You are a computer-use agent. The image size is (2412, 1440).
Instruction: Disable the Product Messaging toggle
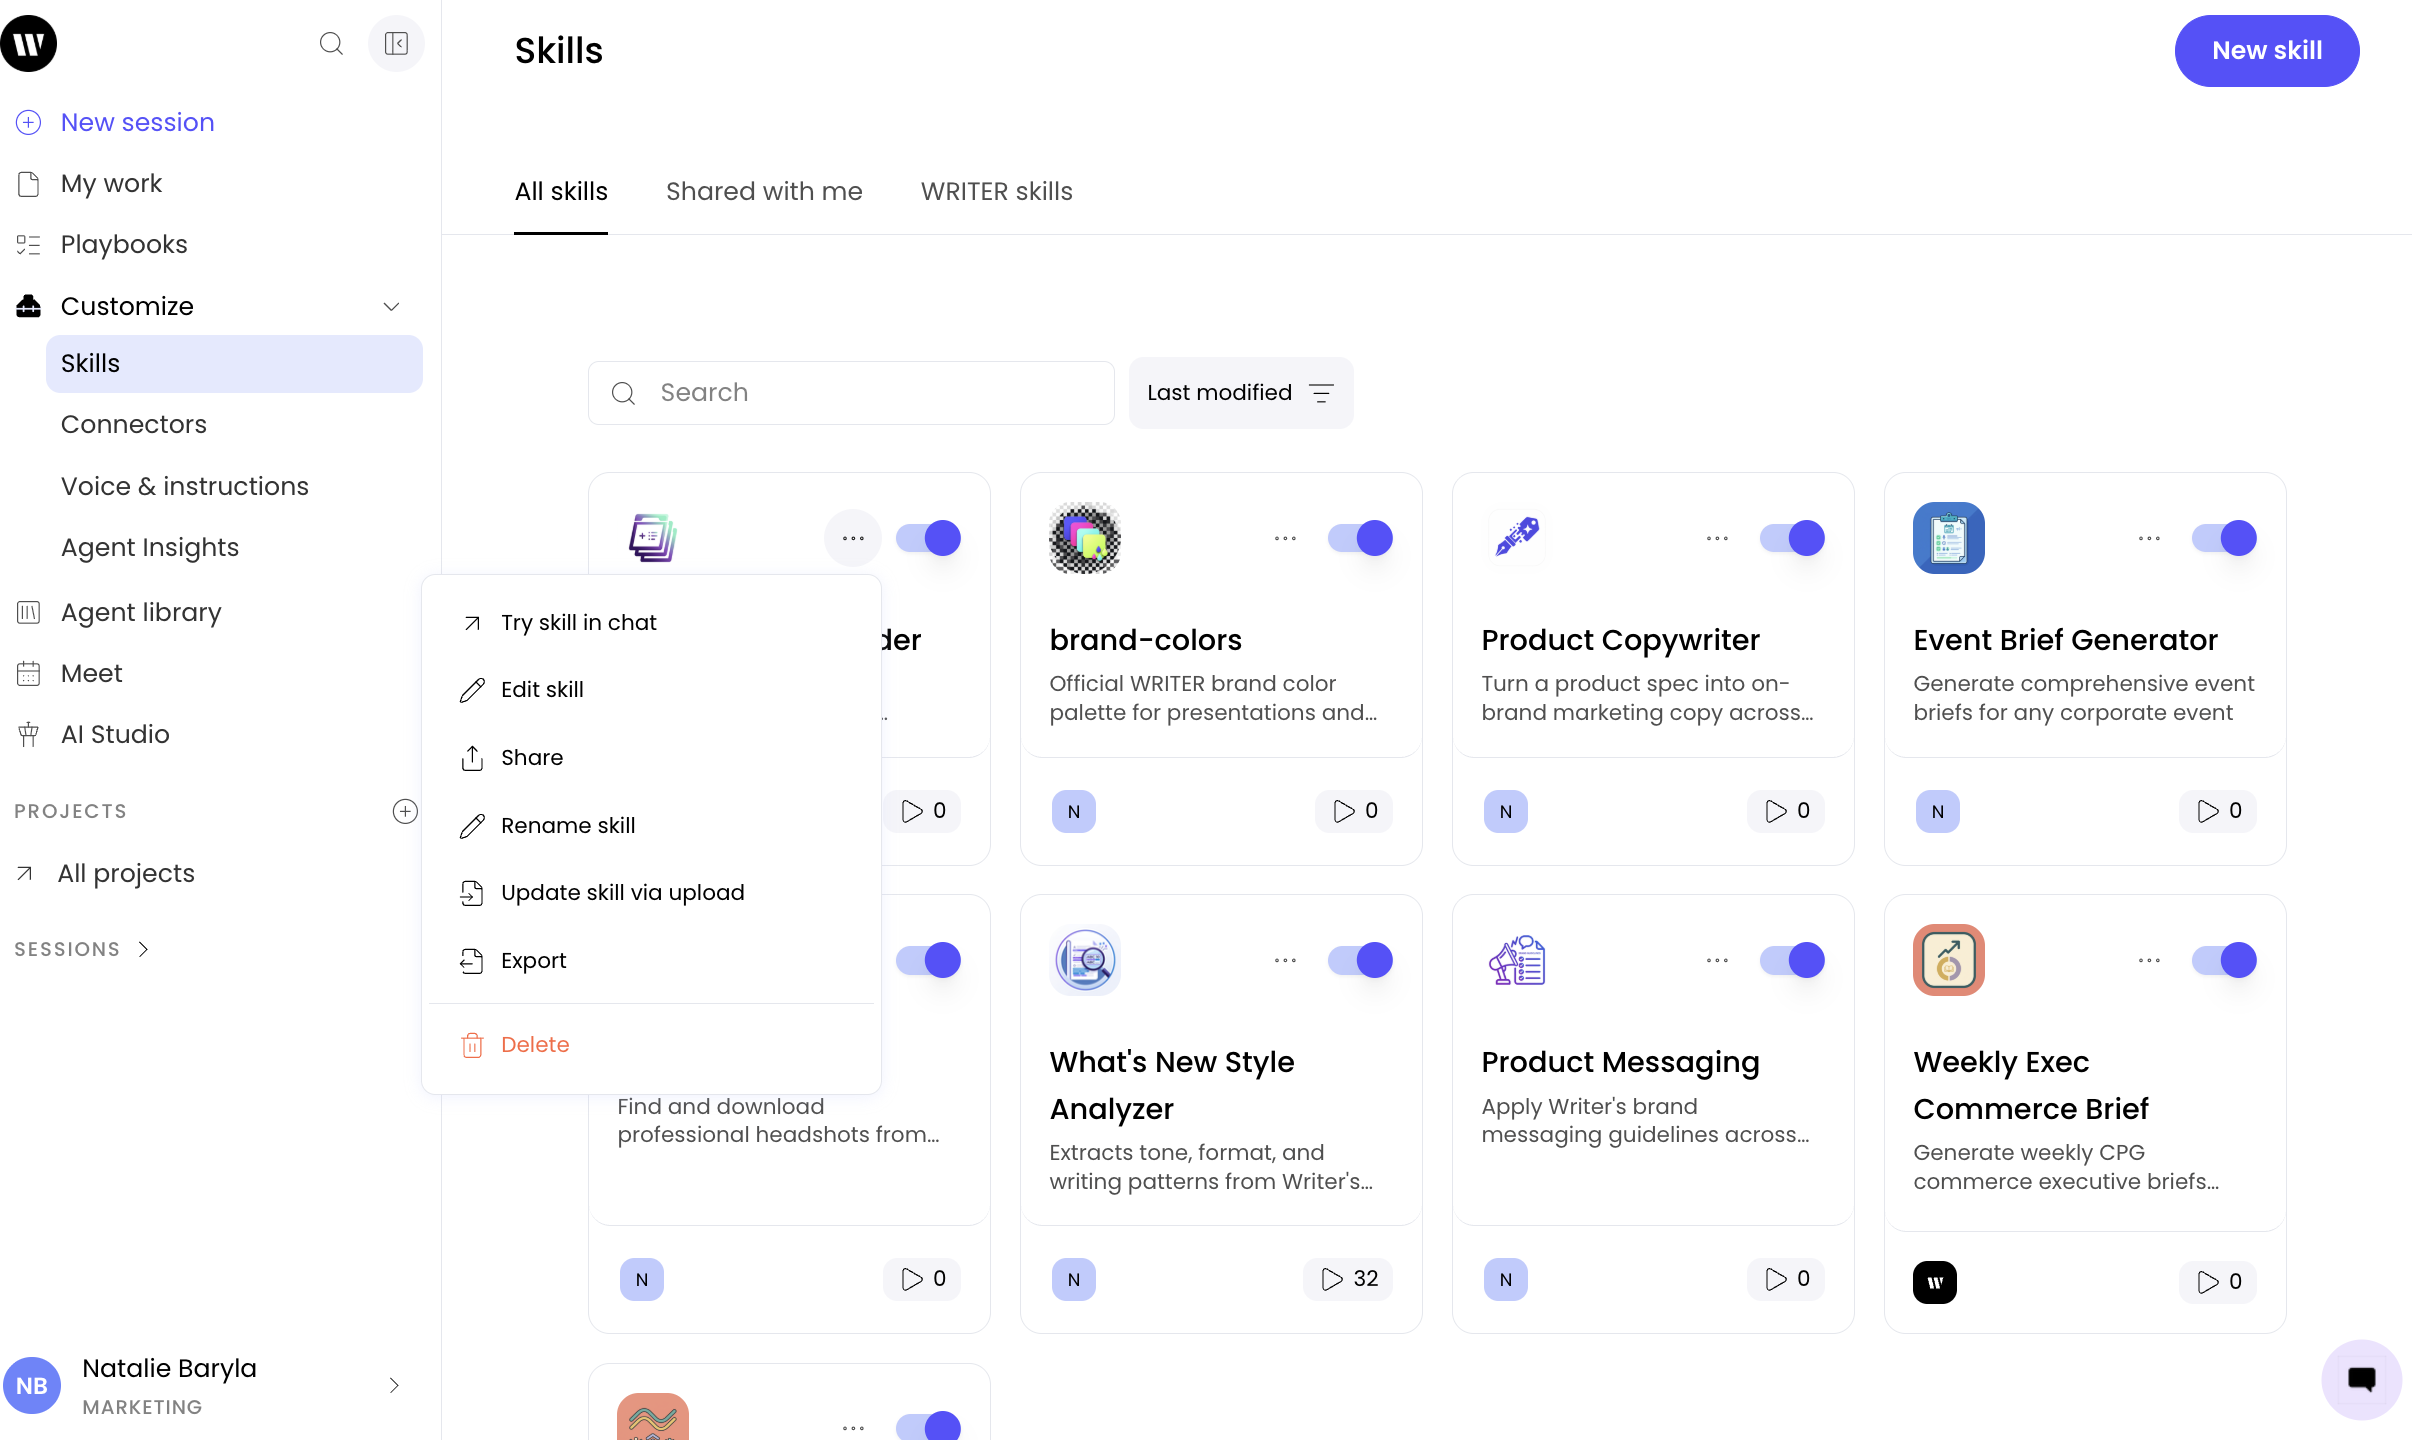click(1792, 960)
